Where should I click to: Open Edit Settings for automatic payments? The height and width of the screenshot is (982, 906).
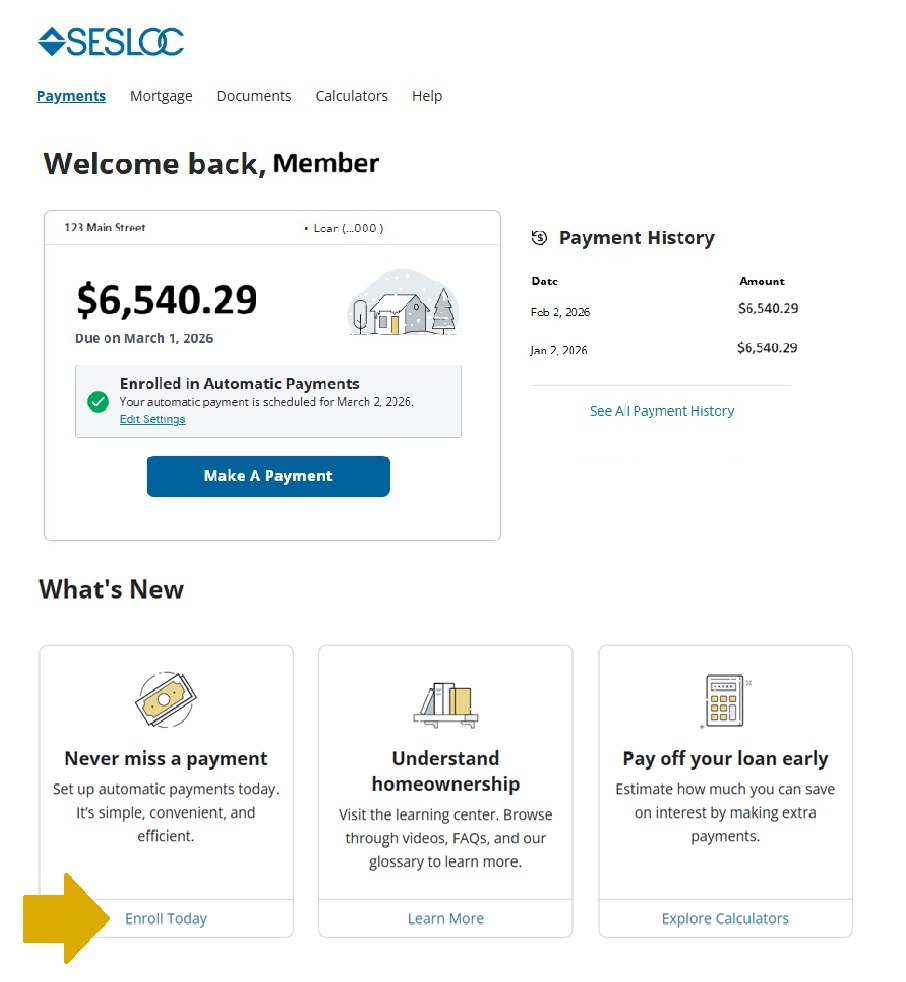click(x=152, y=419)
